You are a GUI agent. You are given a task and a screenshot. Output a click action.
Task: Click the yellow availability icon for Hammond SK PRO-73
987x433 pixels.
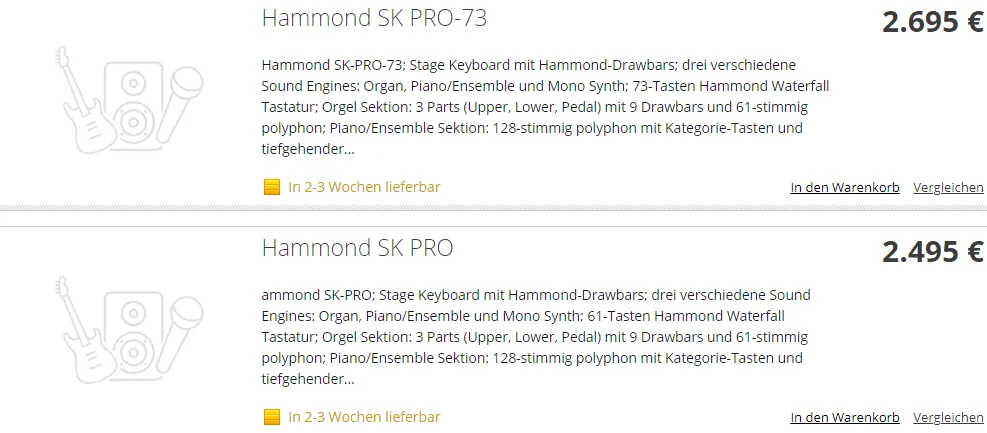(x=271, y=187)
